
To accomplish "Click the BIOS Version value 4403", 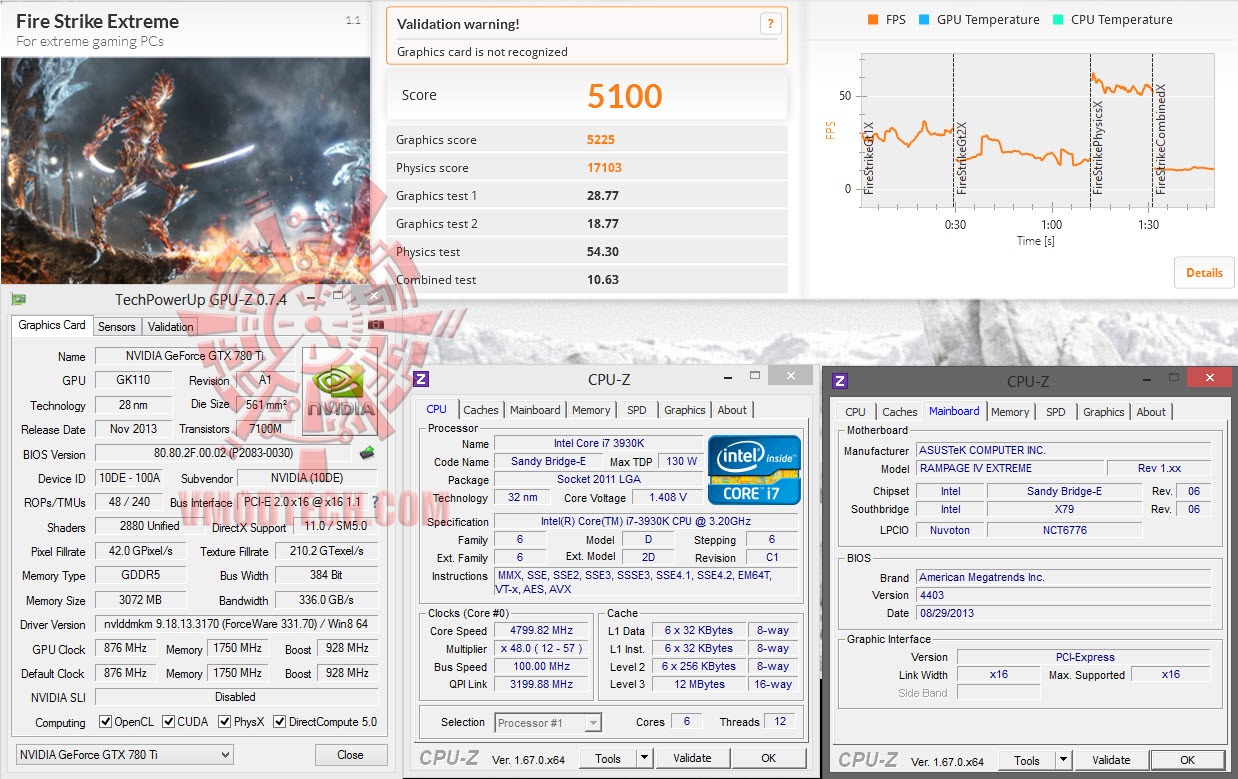I will pyautogui.click(x=1064, y=595).
